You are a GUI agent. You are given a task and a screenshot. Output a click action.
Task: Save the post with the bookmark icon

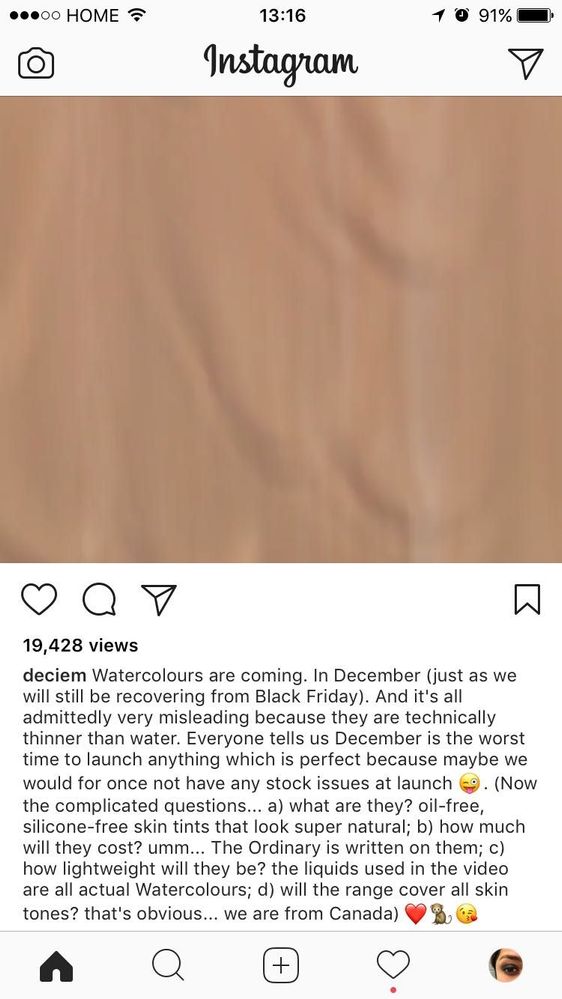pyautogui.click(x=527, y=600)
